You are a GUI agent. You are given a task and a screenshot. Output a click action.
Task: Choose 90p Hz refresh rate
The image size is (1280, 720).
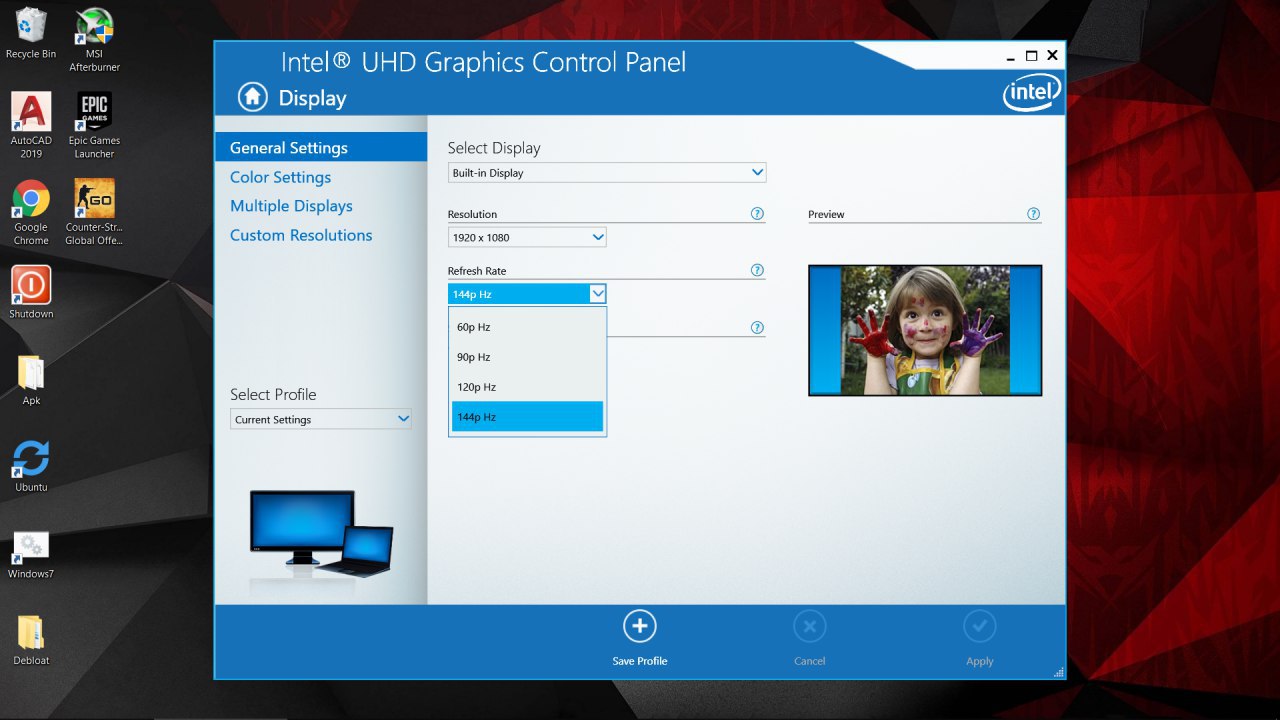(x=527, y=357)
